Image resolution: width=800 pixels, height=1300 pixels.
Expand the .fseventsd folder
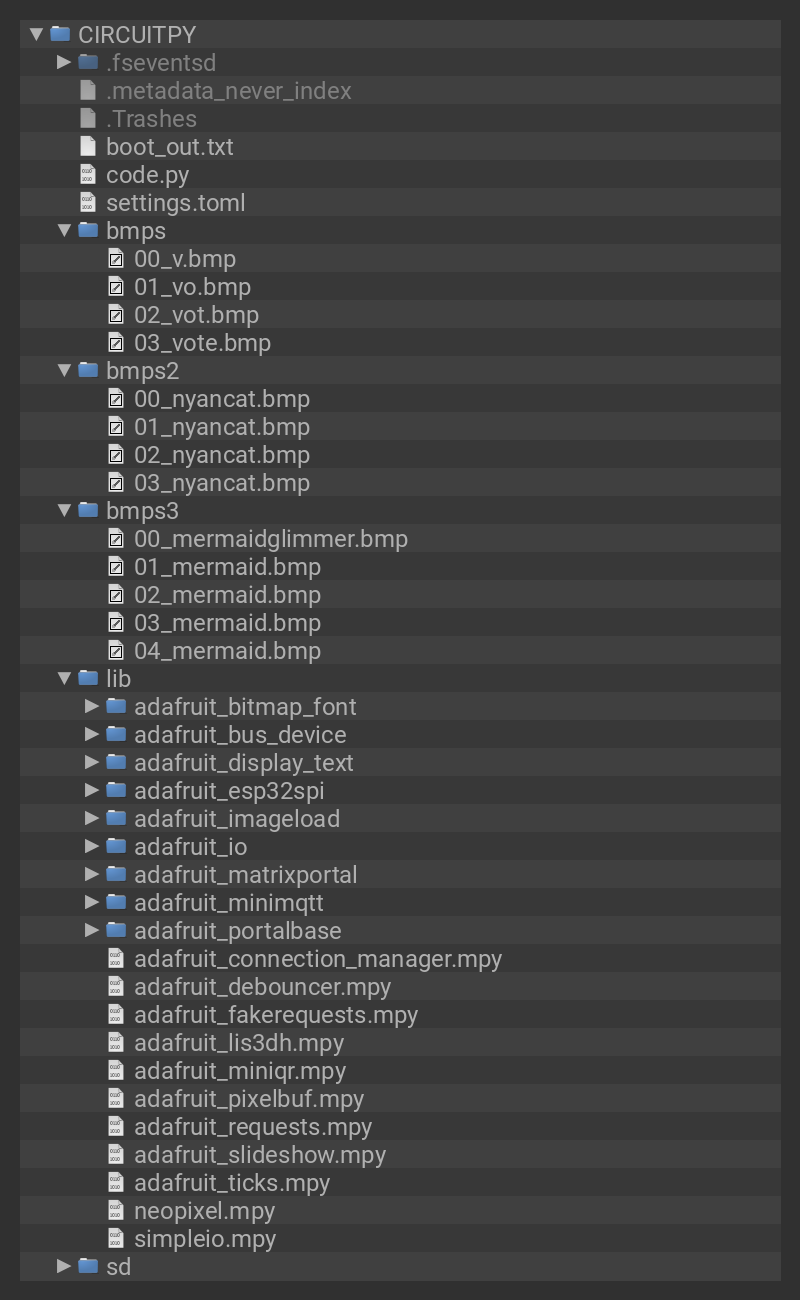64,62
